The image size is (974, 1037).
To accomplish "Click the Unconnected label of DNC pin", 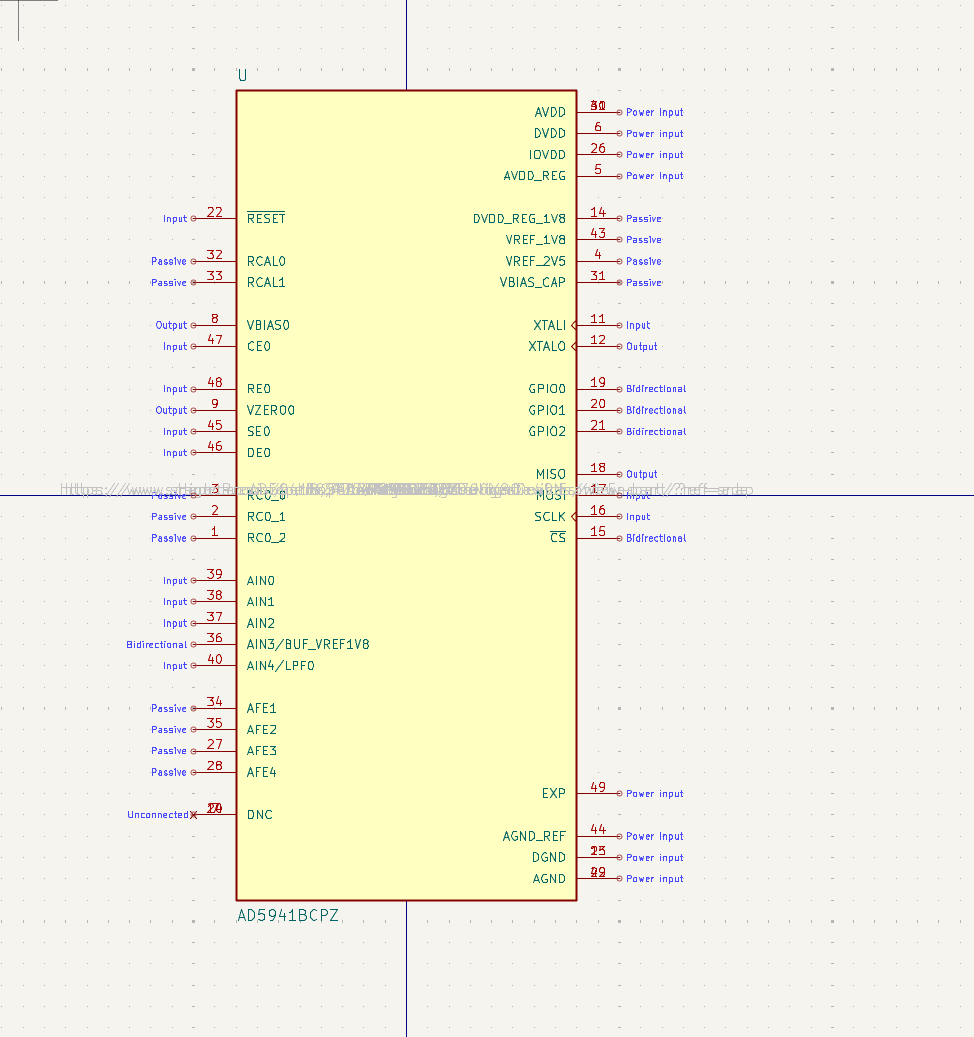I will [x=158, y=815].
